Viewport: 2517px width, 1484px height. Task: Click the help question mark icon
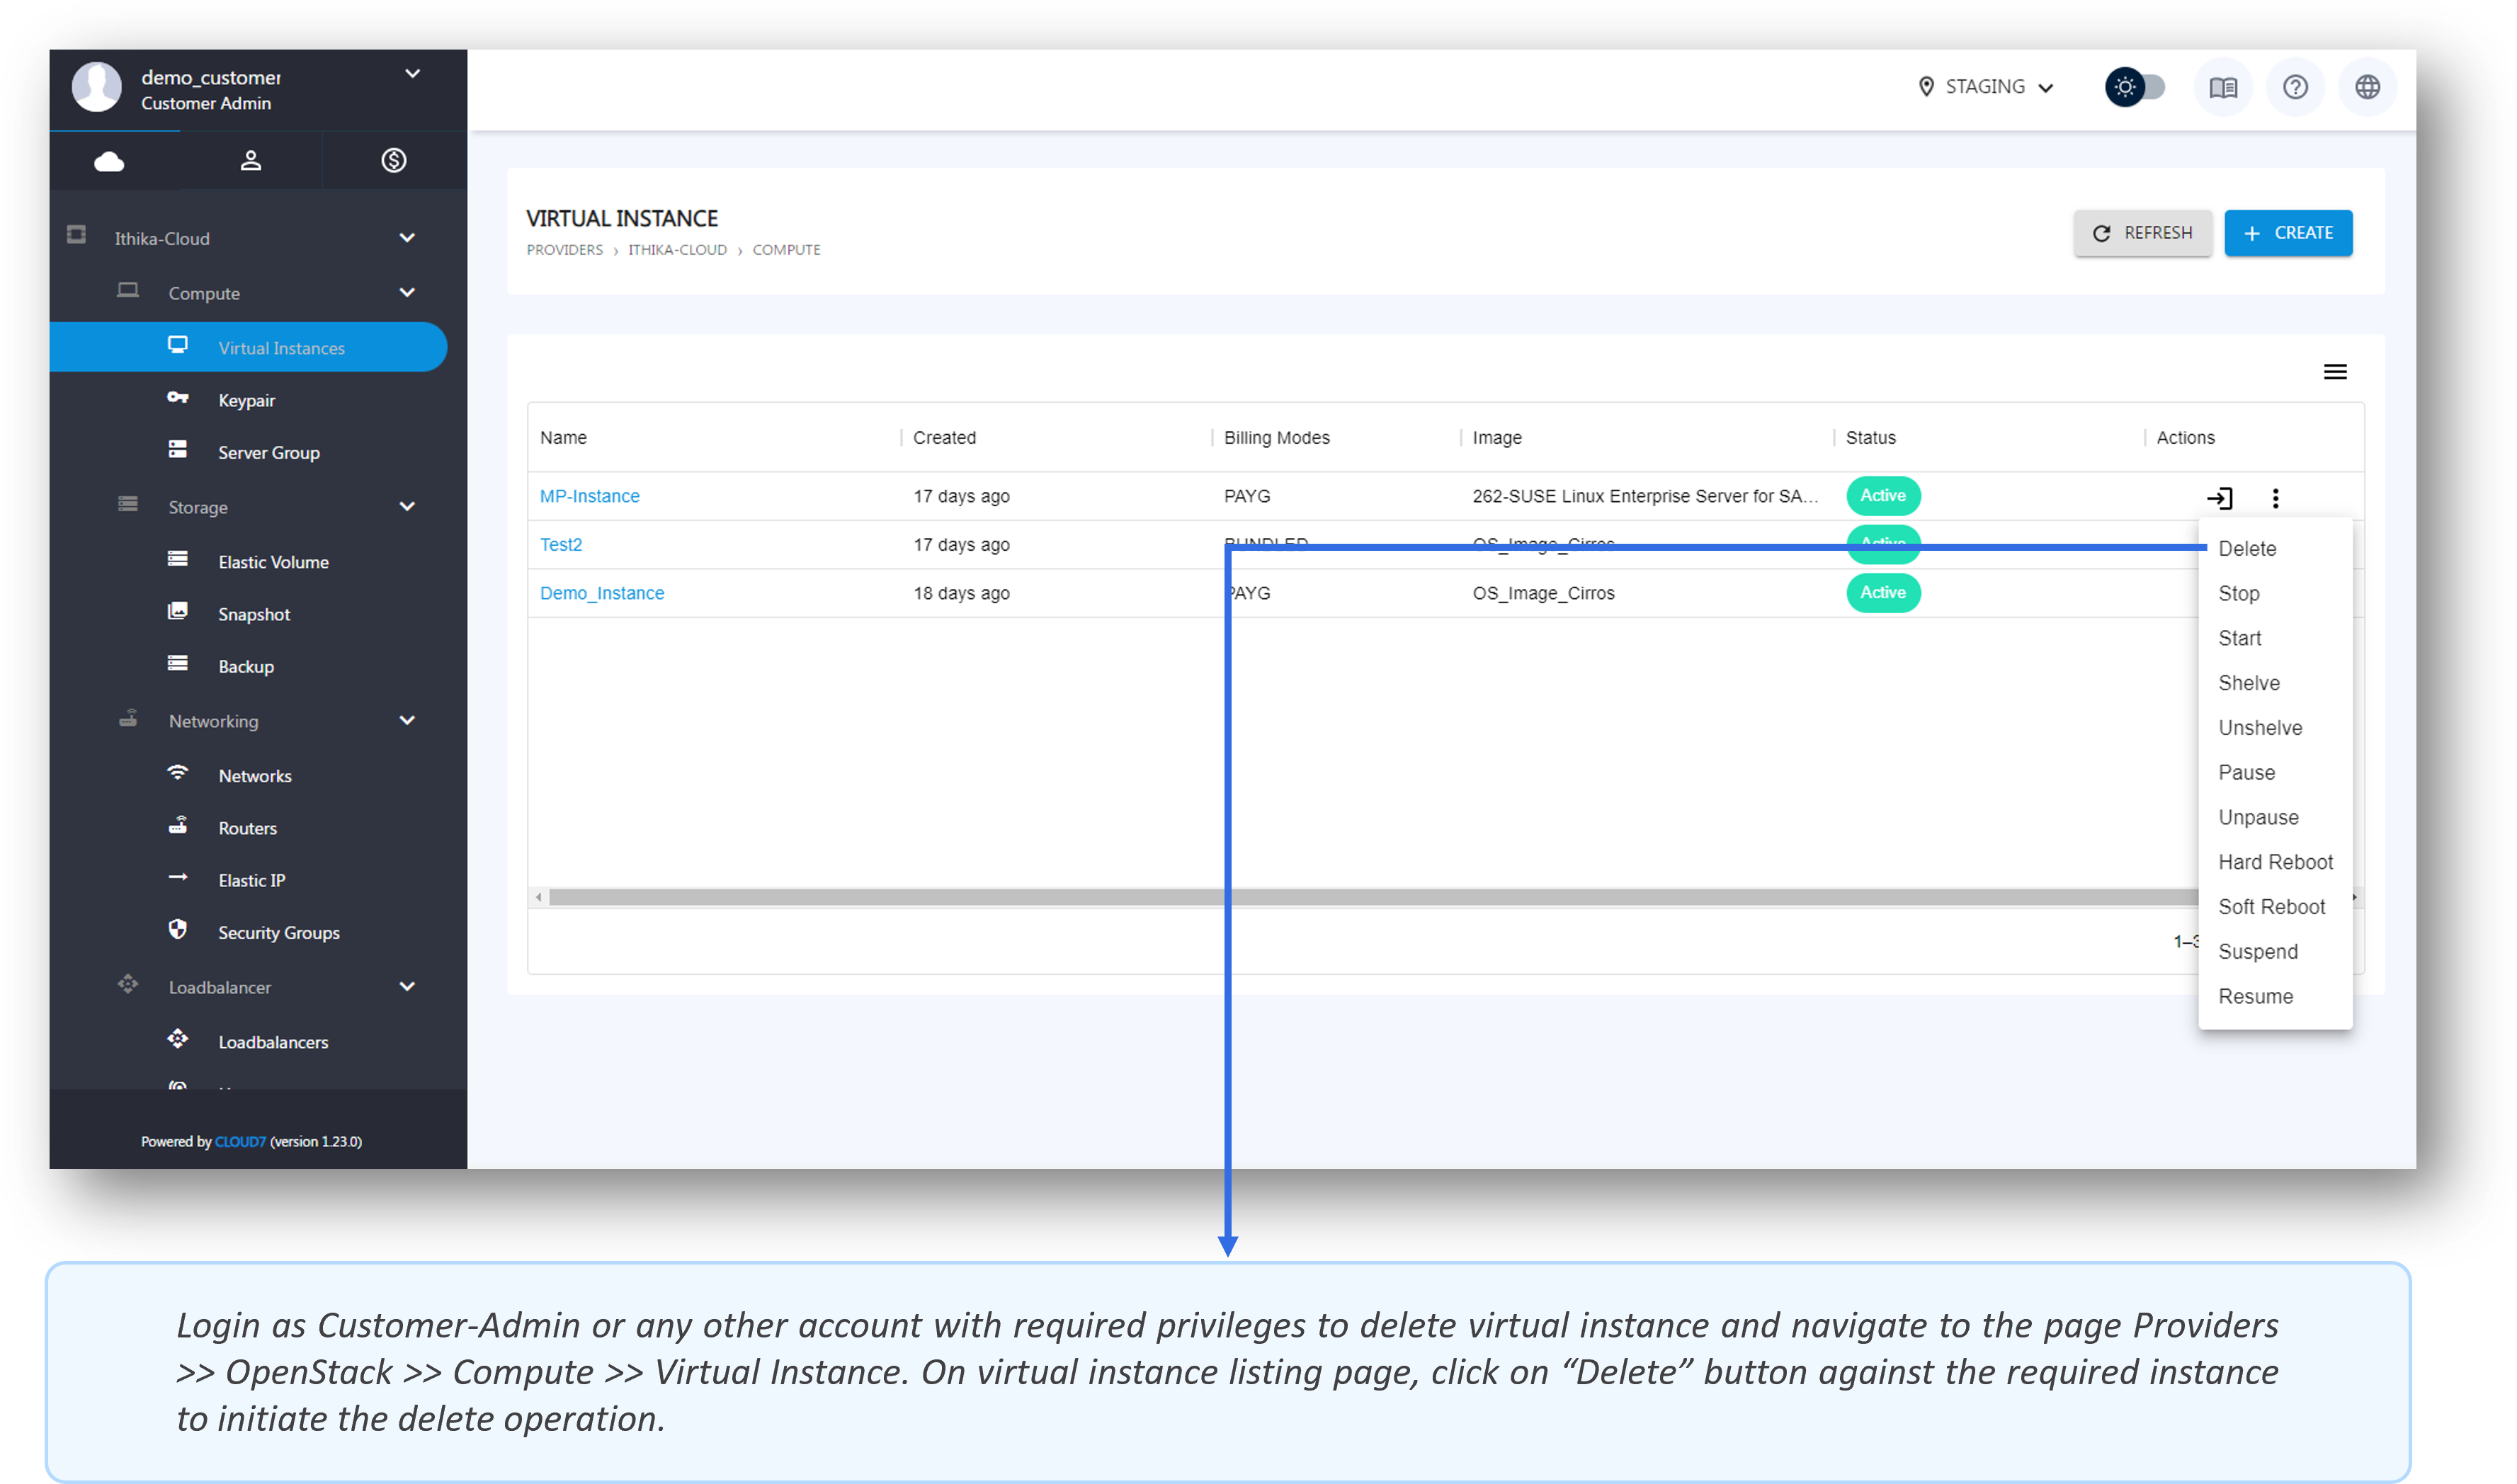(2295, 88)
